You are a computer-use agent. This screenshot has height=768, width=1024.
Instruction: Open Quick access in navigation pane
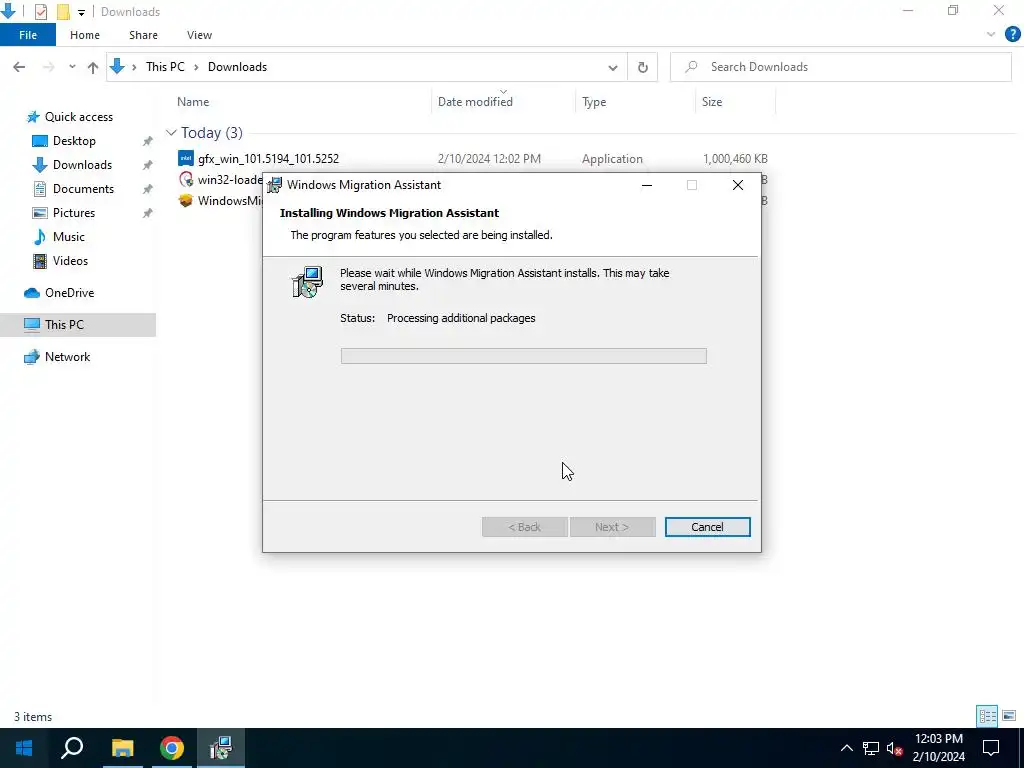78,117
